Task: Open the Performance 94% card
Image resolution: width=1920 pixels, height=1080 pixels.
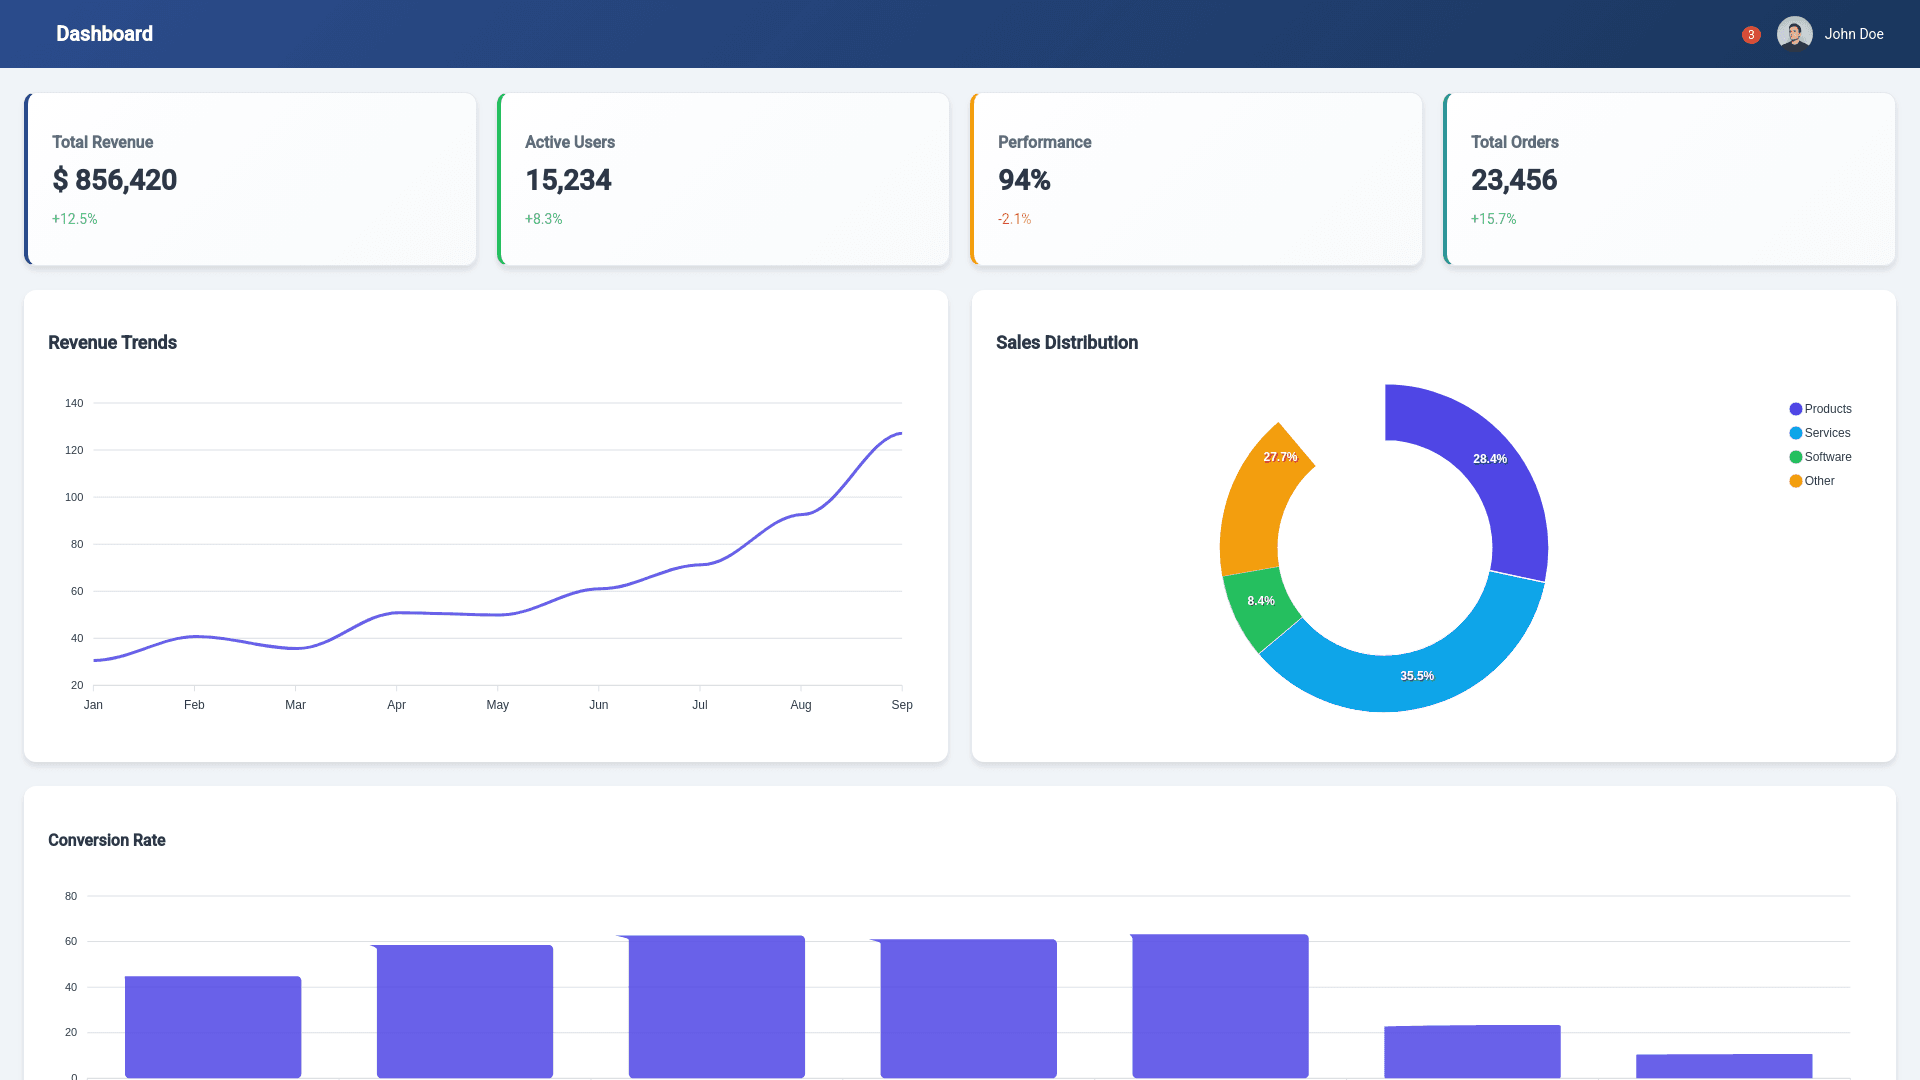Action: click(1196, 179)
